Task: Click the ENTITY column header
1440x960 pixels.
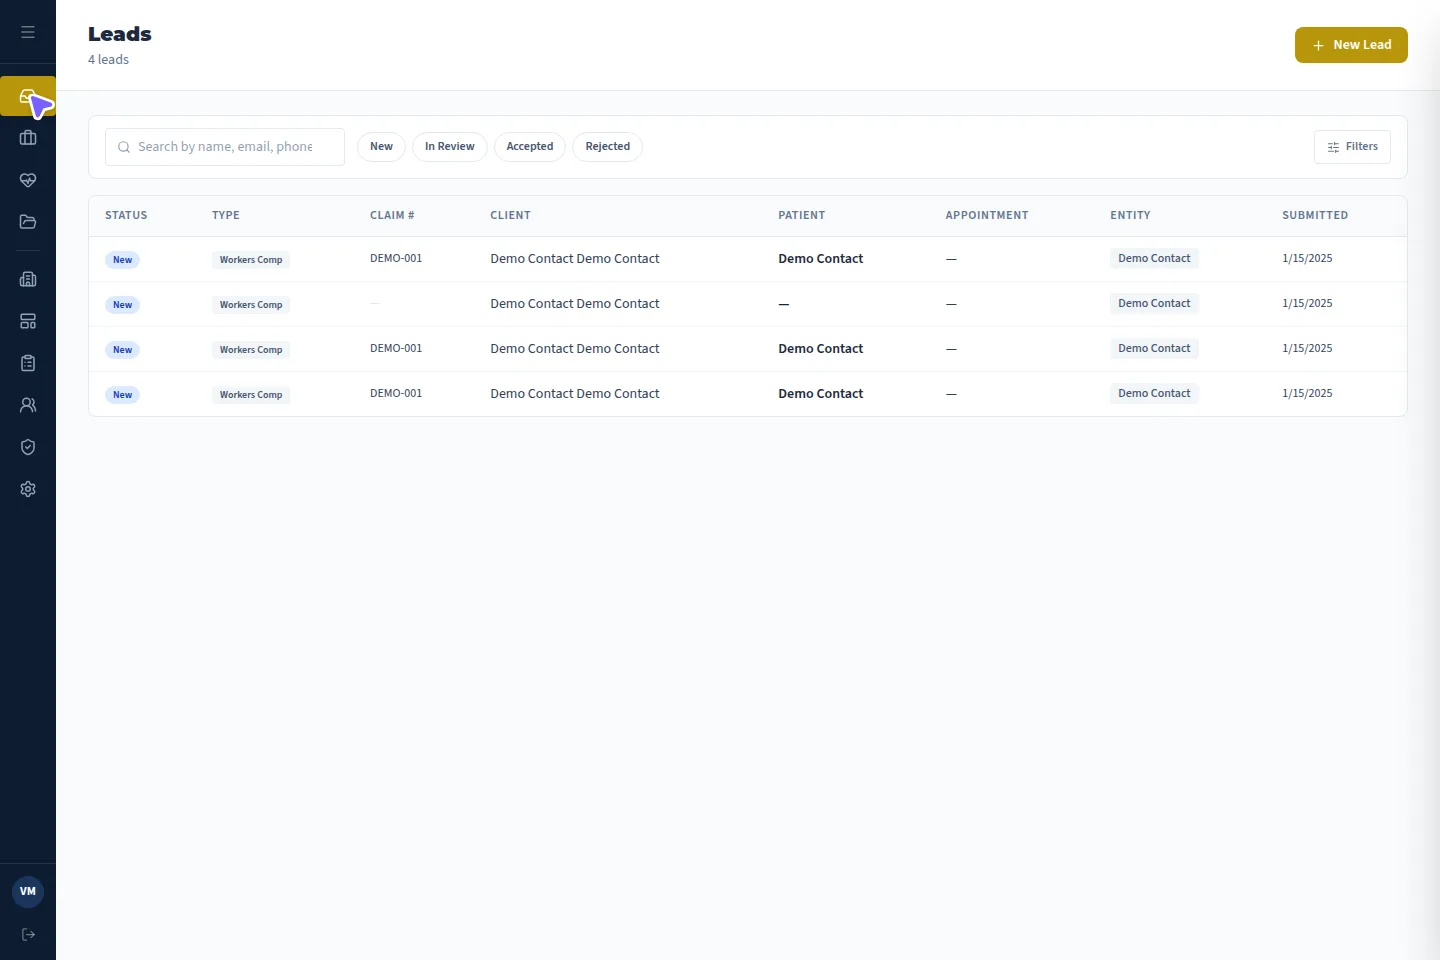Action: (1130, 215)
